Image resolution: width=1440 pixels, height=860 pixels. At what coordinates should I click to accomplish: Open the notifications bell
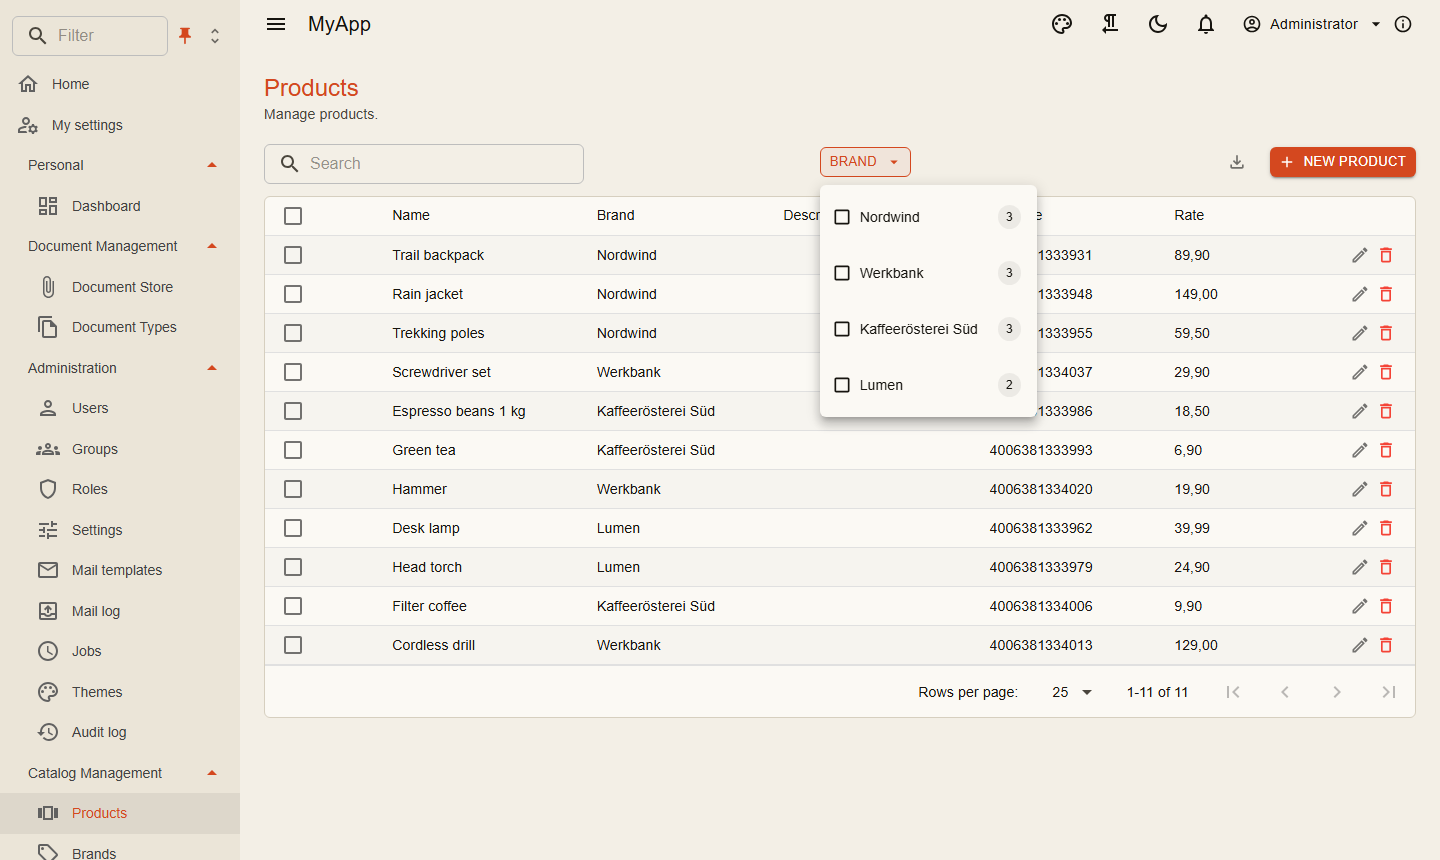[1206, 24]
